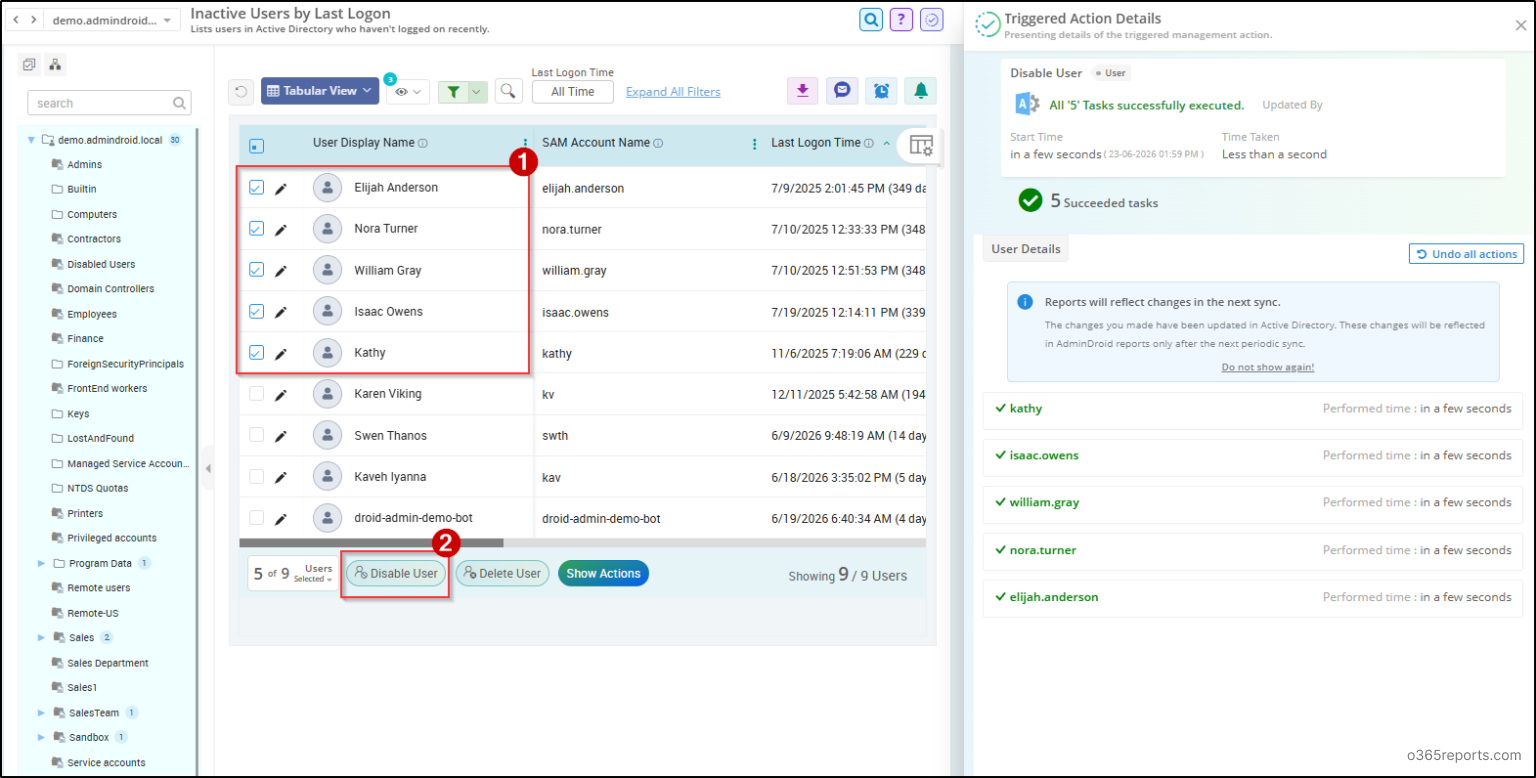Screen dimensions: 1536x778
Task: Click into the sidebar search field
Action: click(109, 103)
